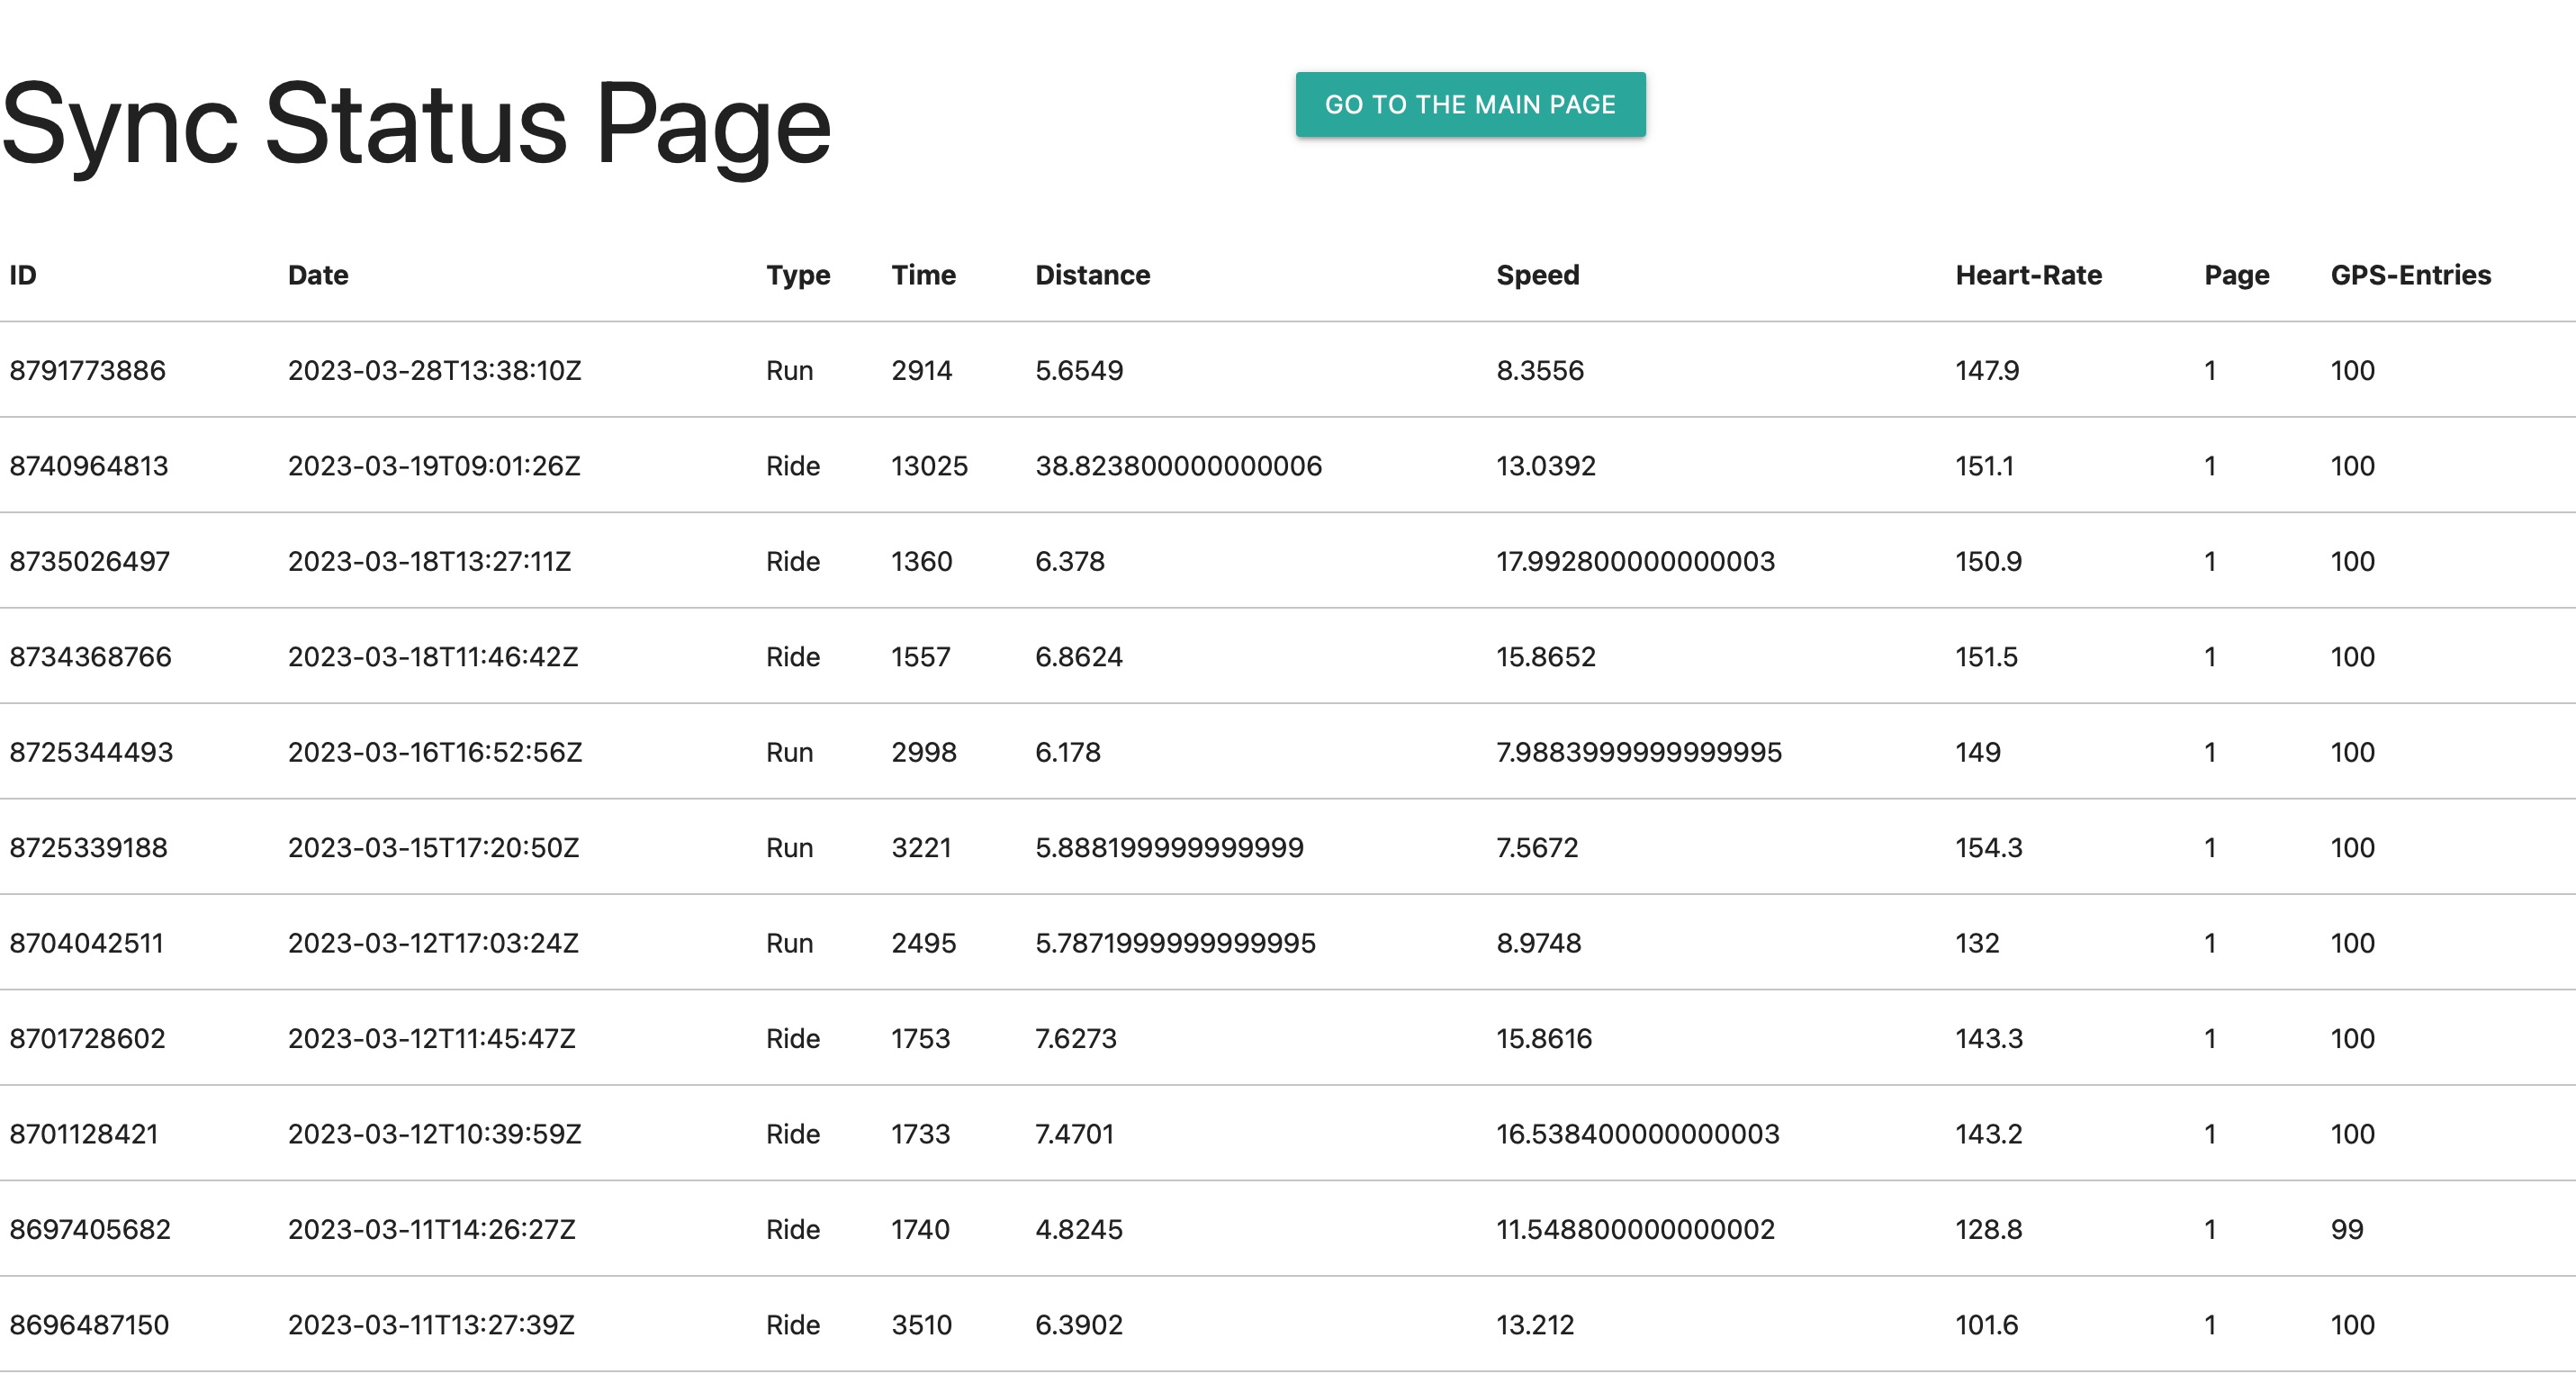Click the GPS-Entries column header
Viewport: 2576px width, 1374px height.
(2410, 275)
